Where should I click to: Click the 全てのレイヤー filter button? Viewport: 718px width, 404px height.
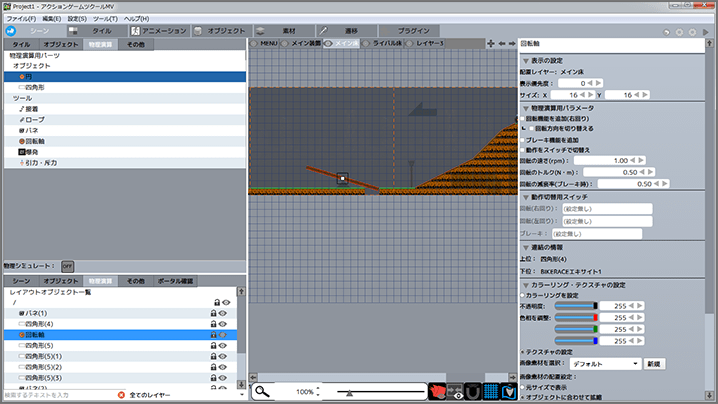click(152, 396)
